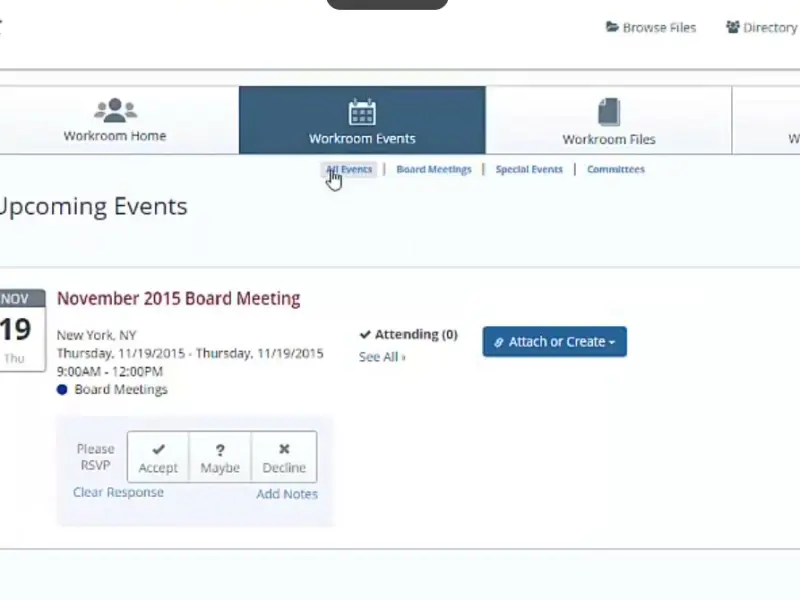Click the Browse Files folder icon
This screenshot has height=600, width=800.
[612, 28]
